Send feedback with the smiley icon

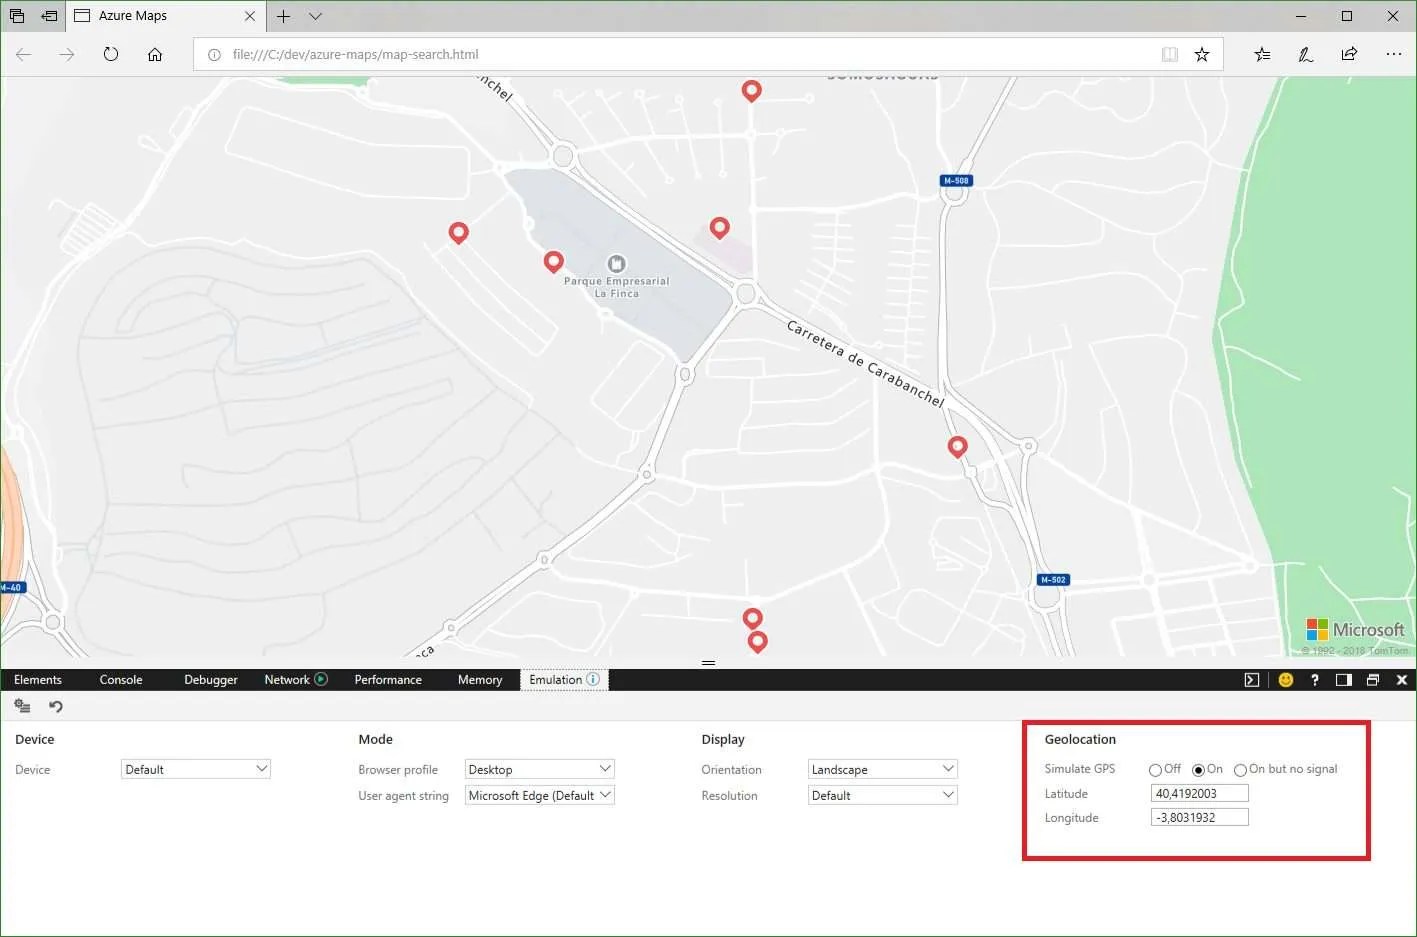click(x=1286, y=680)
